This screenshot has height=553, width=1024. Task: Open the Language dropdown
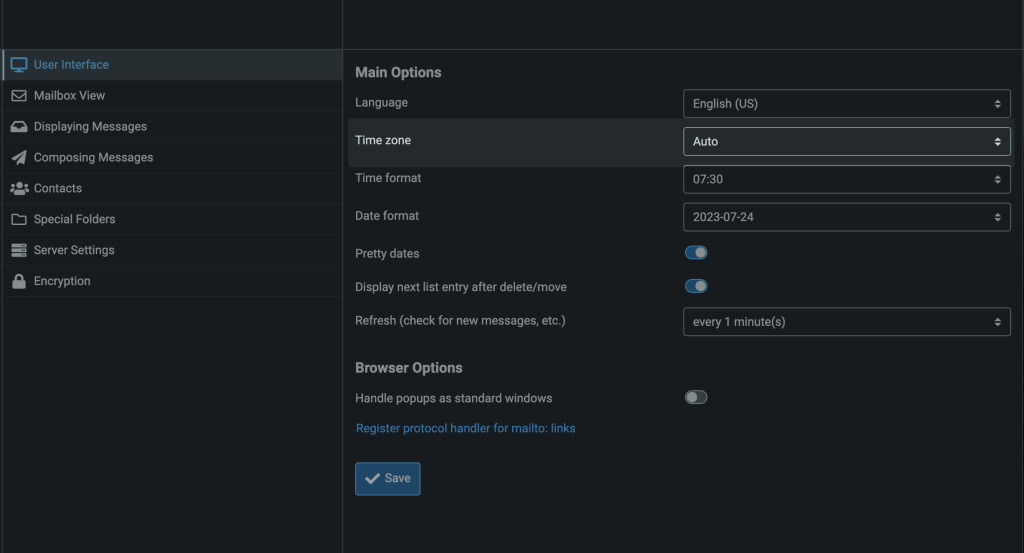pyautogui.click(x=846, y=104)
